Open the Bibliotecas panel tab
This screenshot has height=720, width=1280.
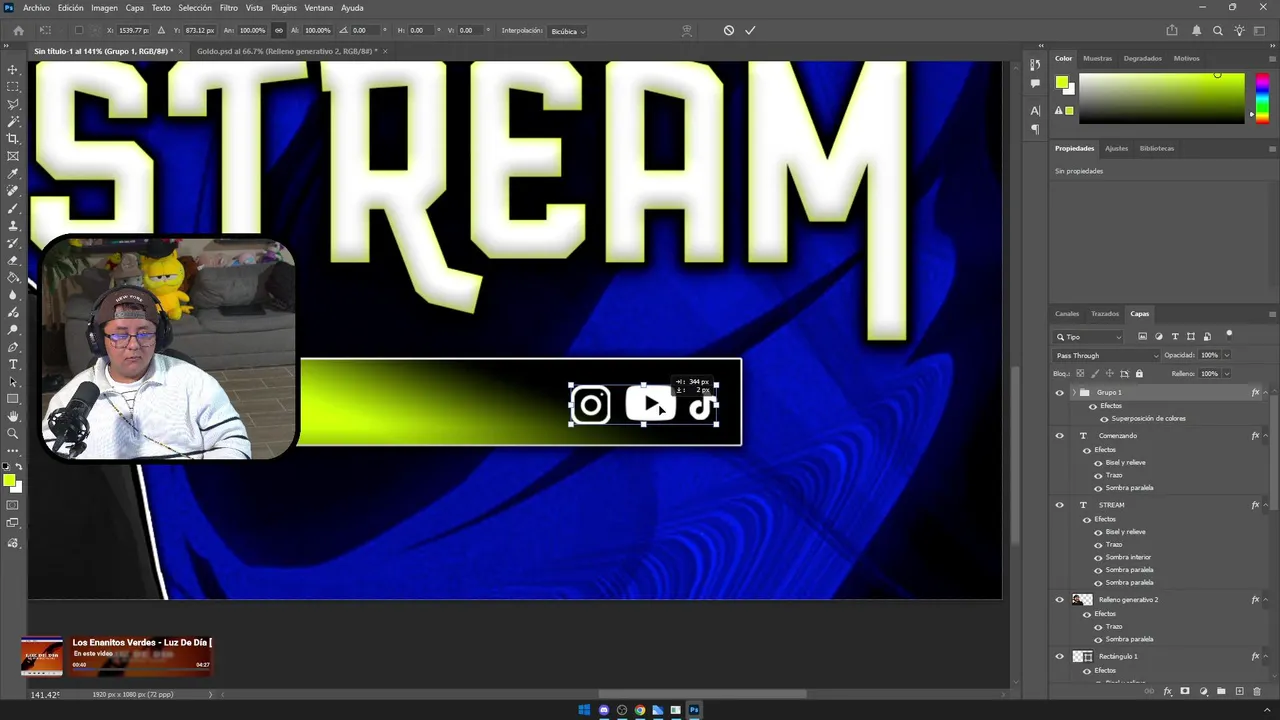[x=1157, y=149]
